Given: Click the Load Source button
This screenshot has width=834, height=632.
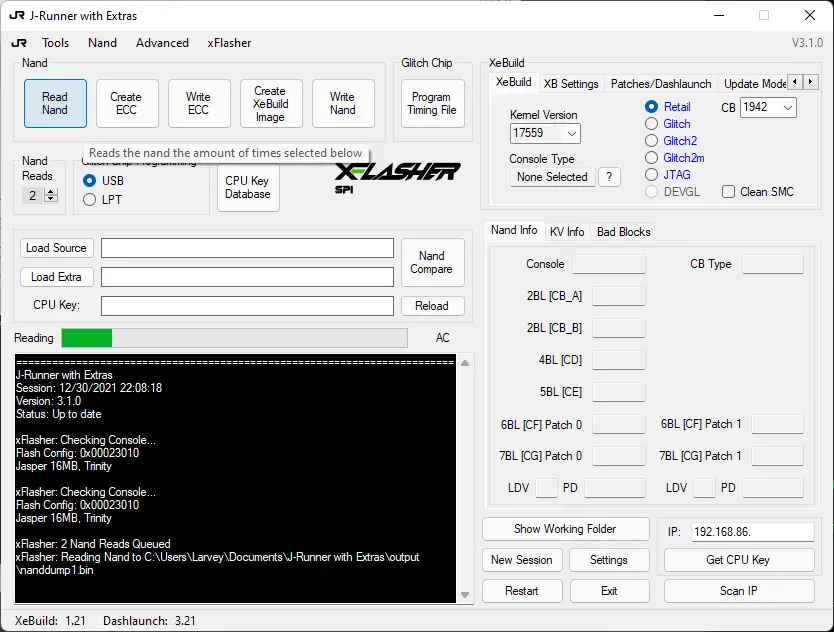Looking at the screenshot, I should point(56,248).
